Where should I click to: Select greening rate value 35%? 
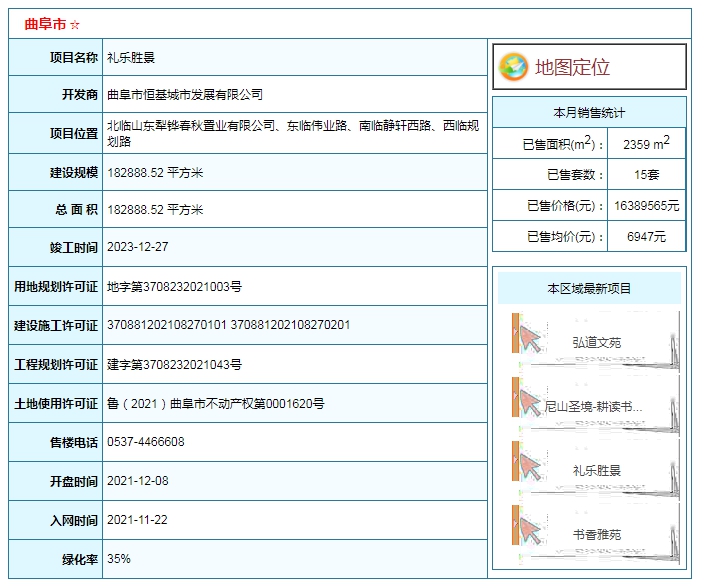pos(119,559)
